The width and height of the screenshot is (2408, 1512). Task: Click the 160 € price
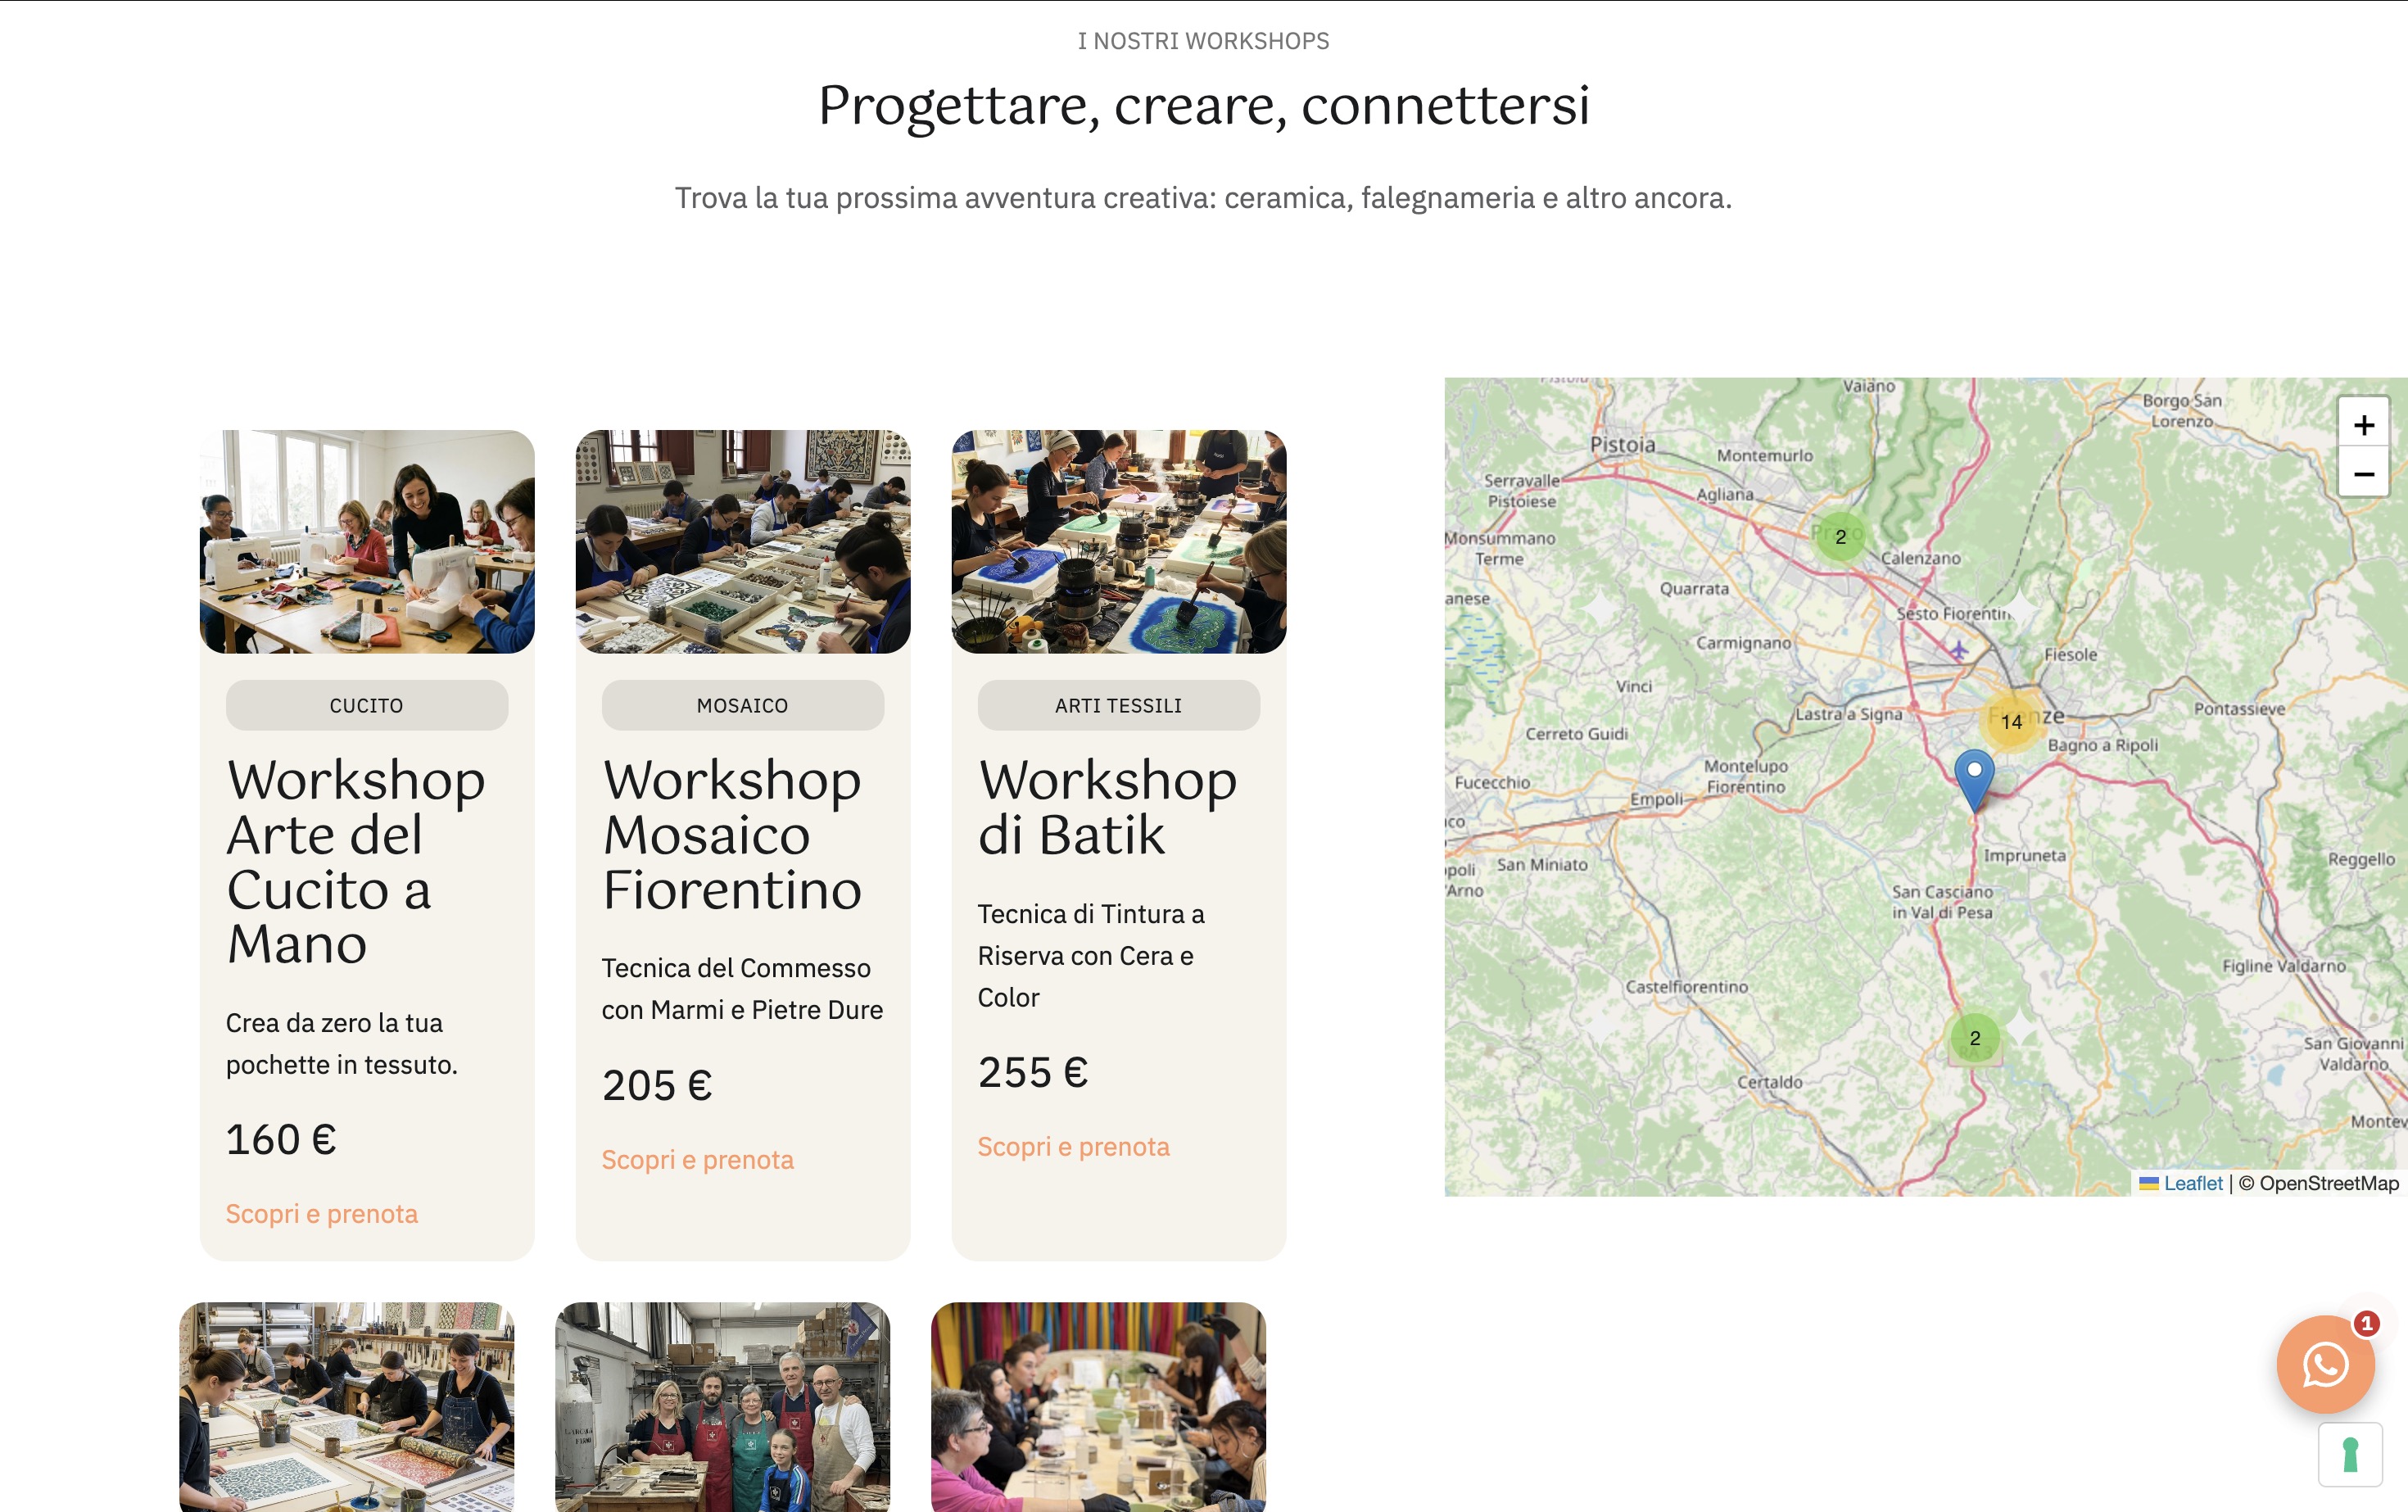pyautogui.click(x=281, y=1140)
